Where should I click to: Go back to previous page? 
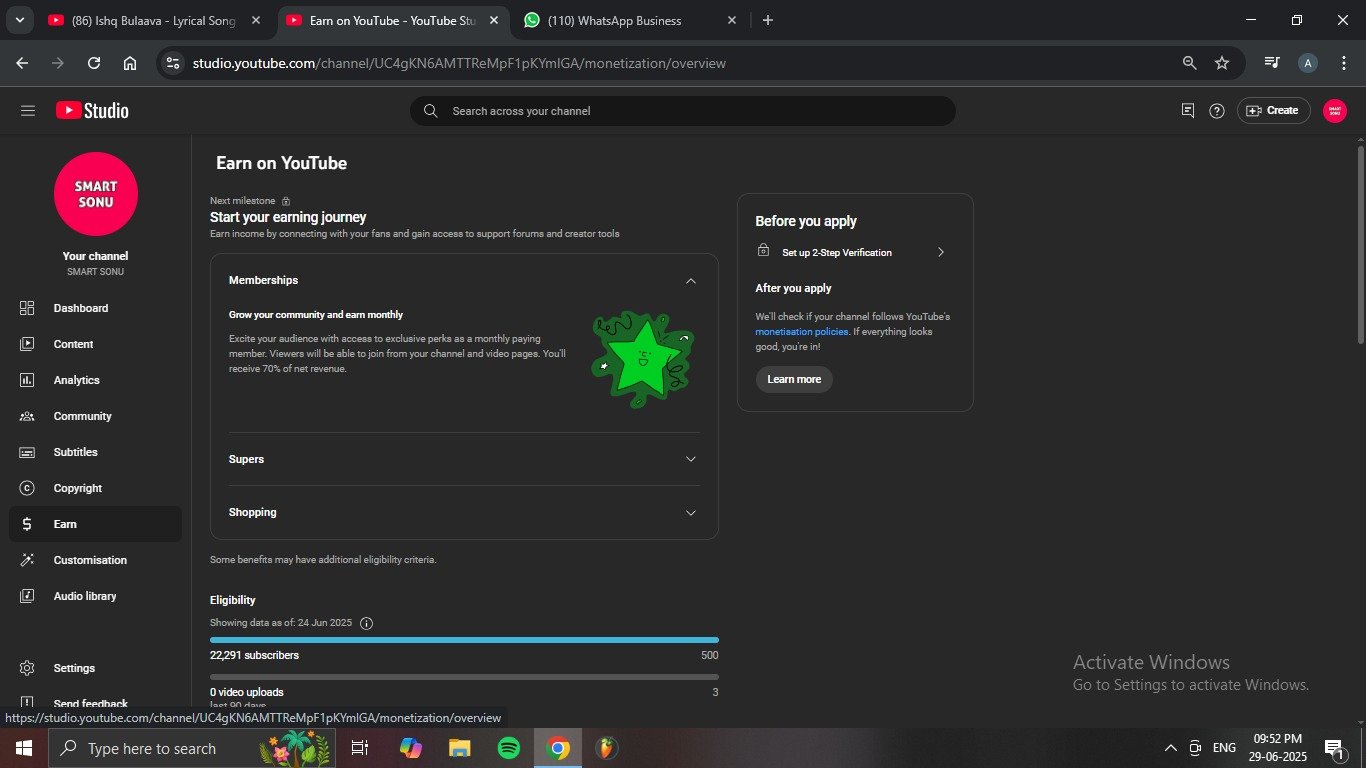[22, 63]
